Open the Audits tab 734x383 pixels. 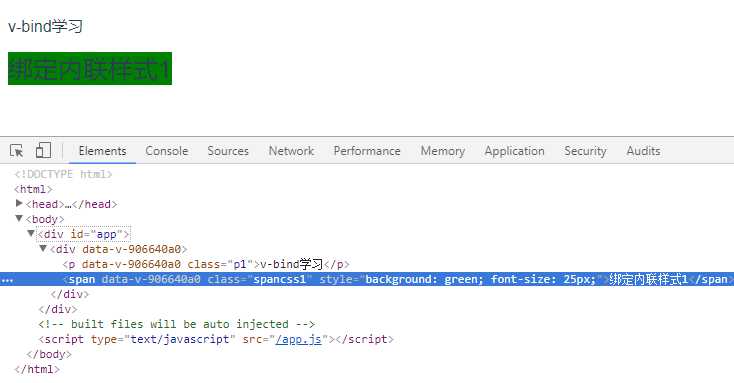pos(643,151)
